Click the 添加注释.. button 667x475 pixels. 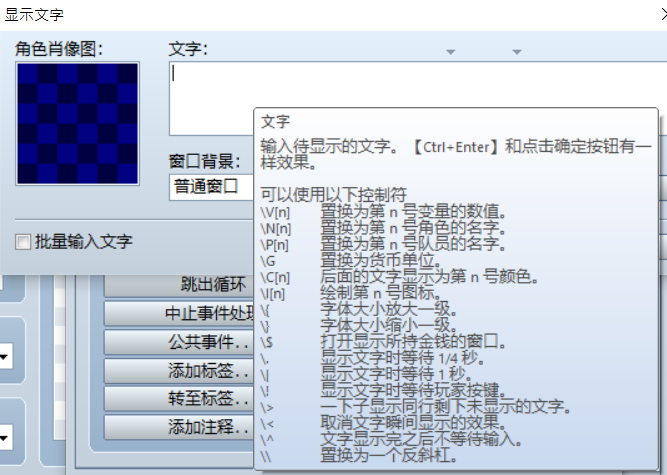tap(179, 427)
